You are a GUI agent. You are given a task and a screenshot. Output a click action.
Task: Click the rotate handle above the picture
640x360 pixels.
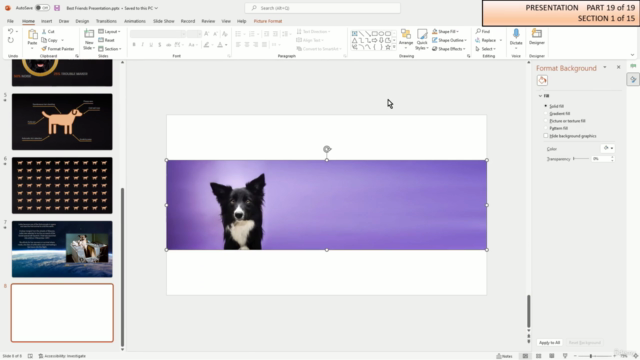pyautogui.click(x=327, y=149)
